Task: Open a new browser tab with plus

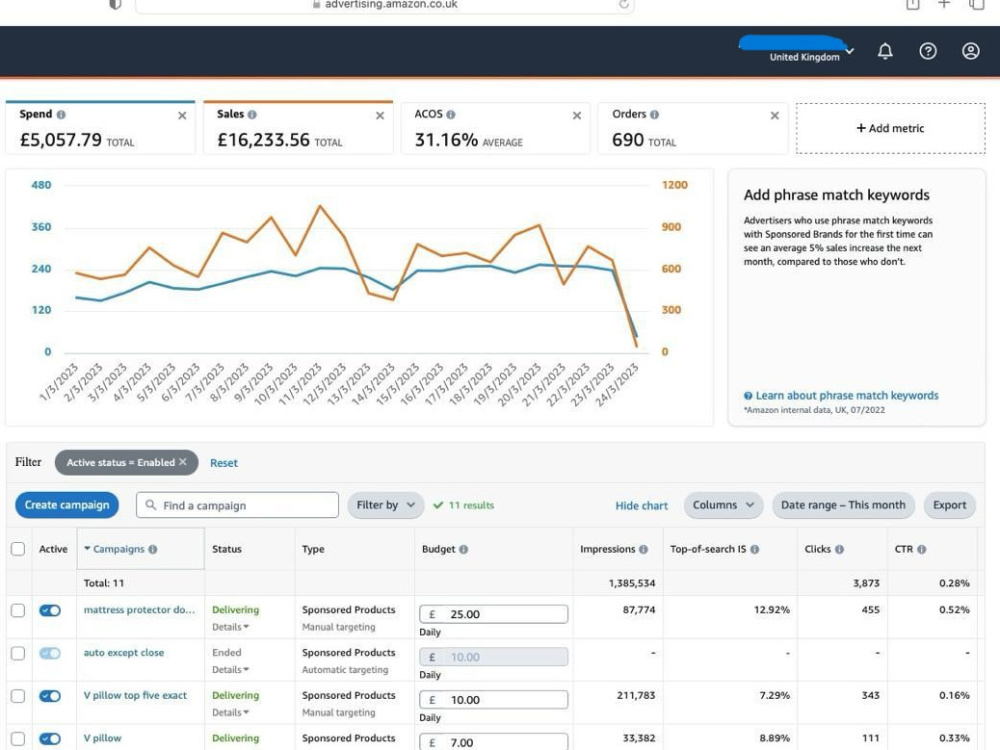Action: (x=945, y=4)
